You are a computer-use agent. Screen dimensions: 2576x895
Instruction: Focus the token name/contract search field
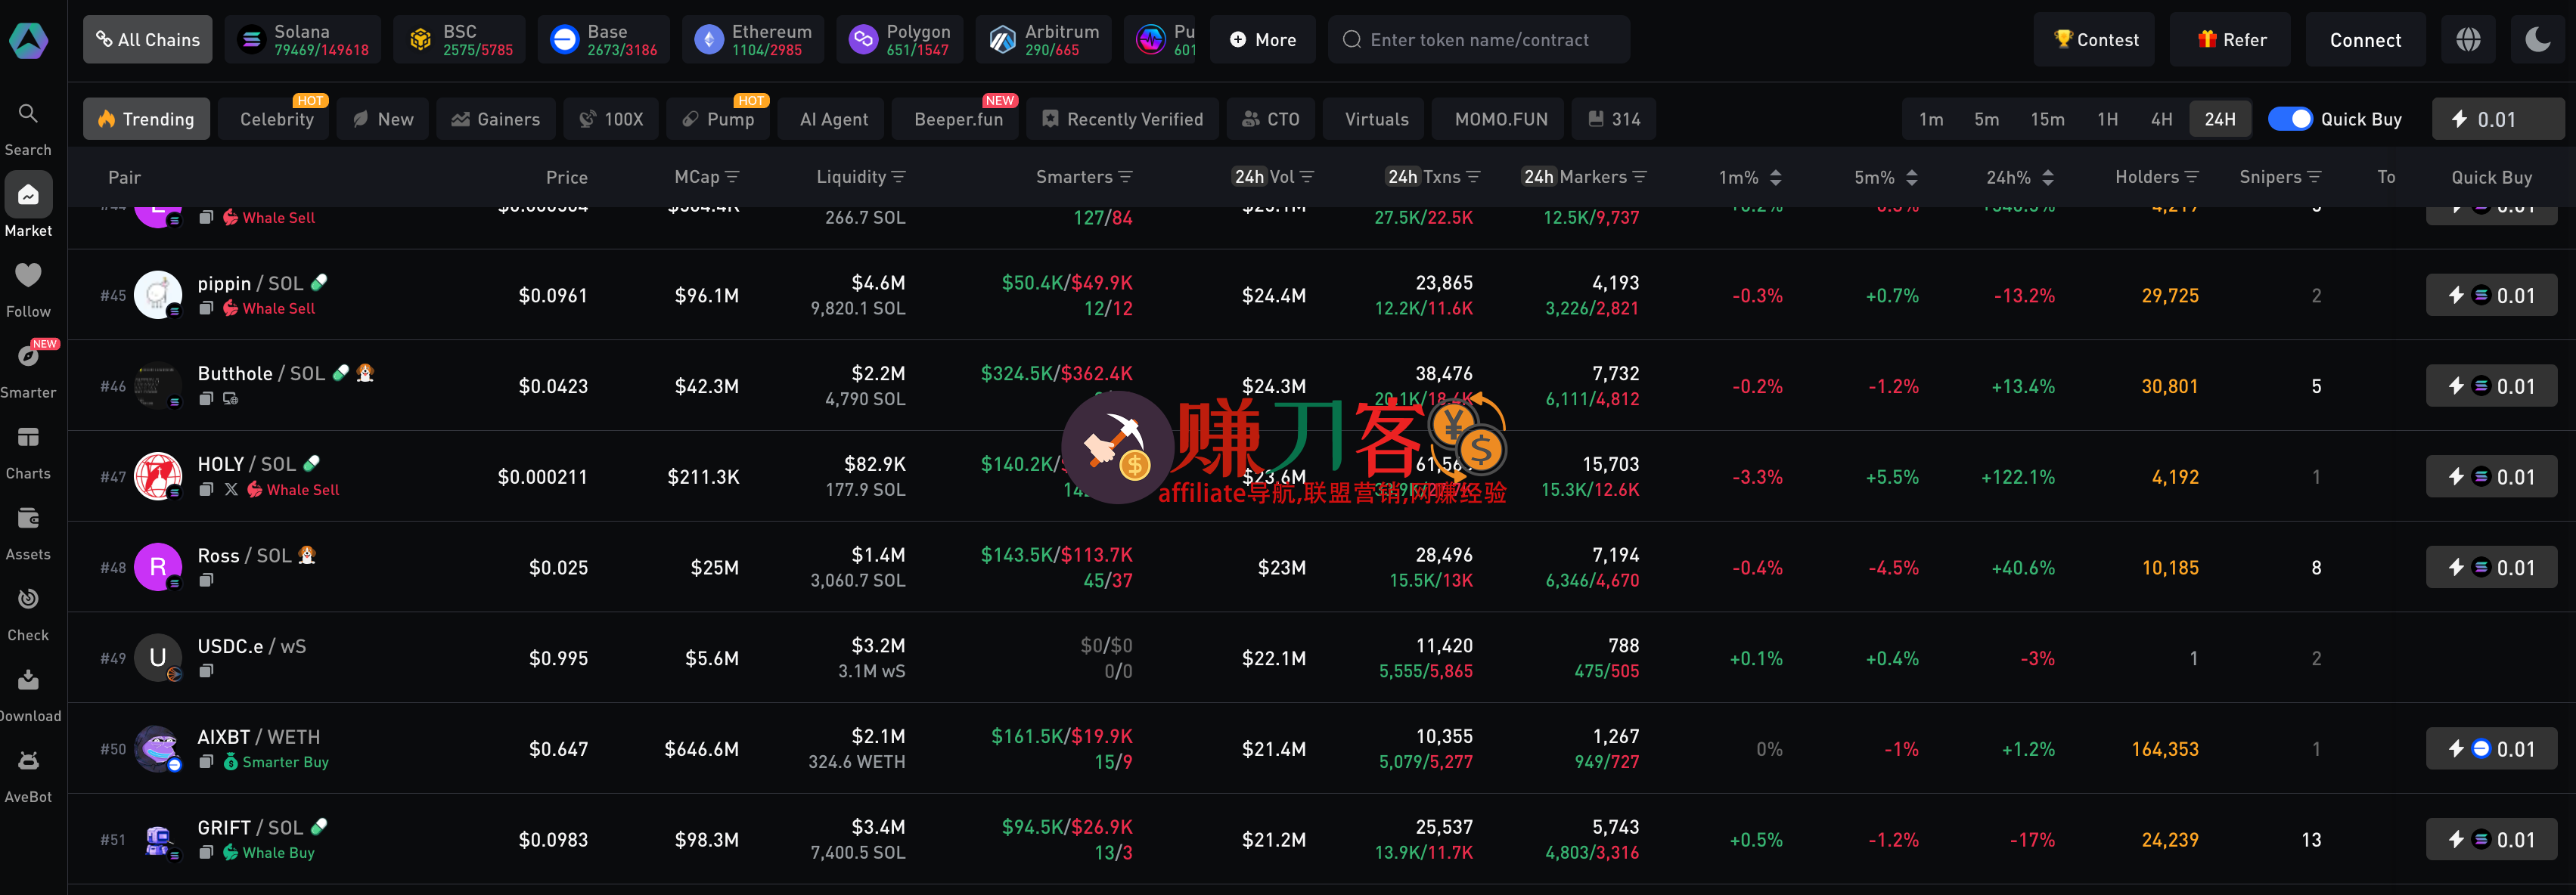[1479, 40]
